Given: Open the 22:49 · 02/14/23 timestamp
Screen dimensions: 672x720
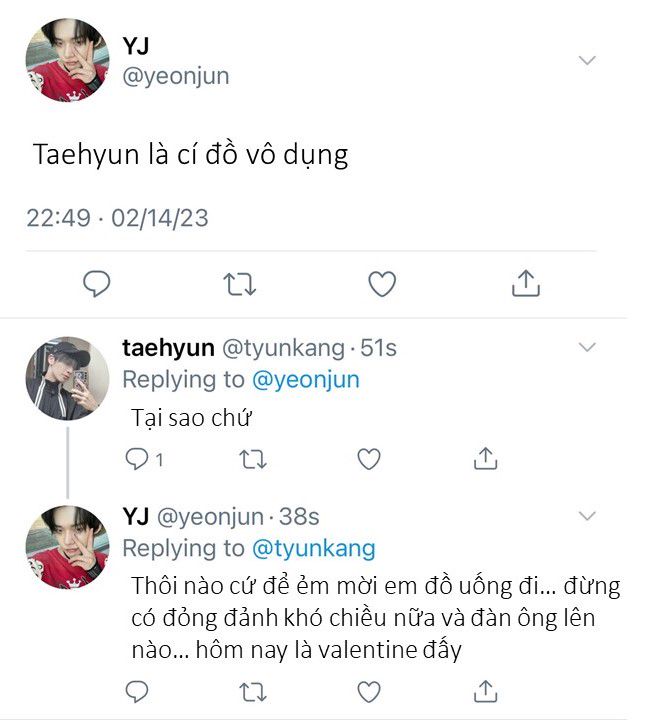Looking at the screenshot, I should [117, 217].
